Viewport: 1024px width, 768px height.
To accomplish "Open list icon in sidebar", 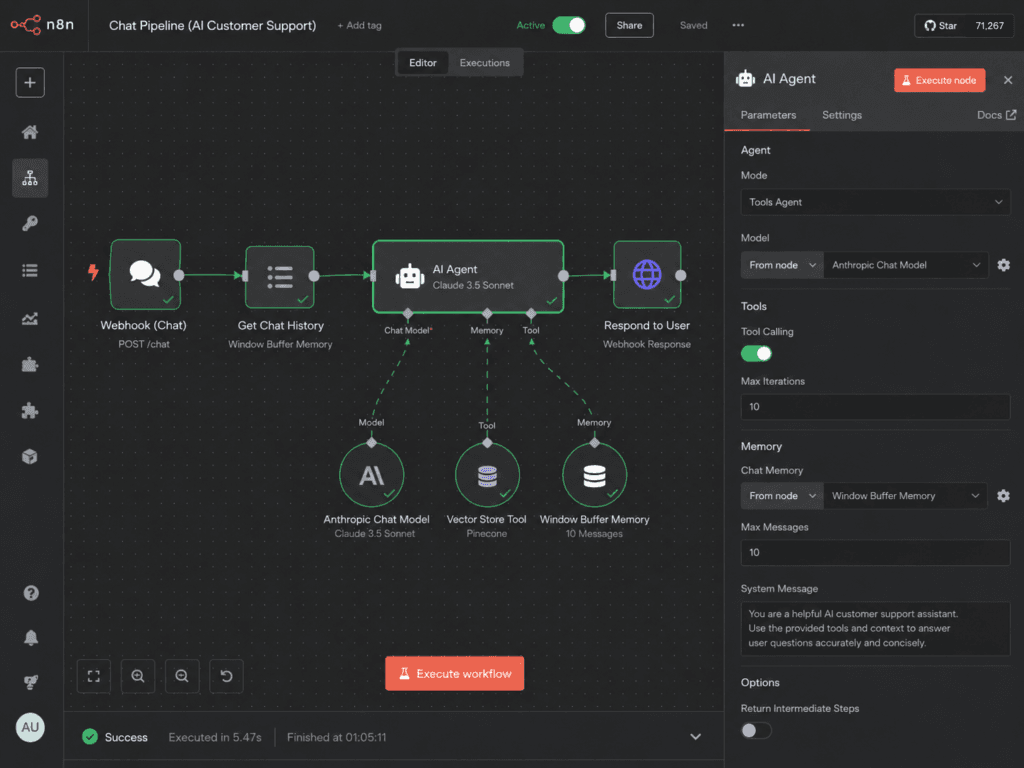I will 30,270.
